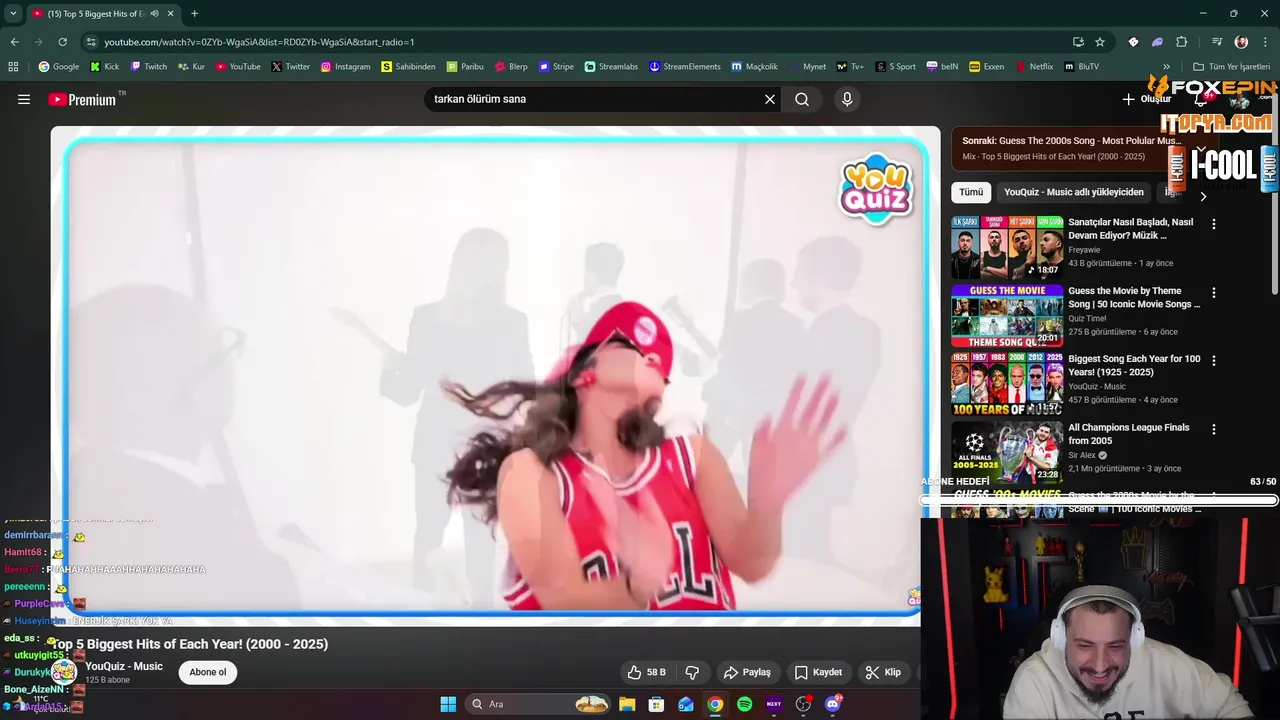Screen dimensions: 1280x720
Task: Open the Windows Start menu
Action: 448,704
